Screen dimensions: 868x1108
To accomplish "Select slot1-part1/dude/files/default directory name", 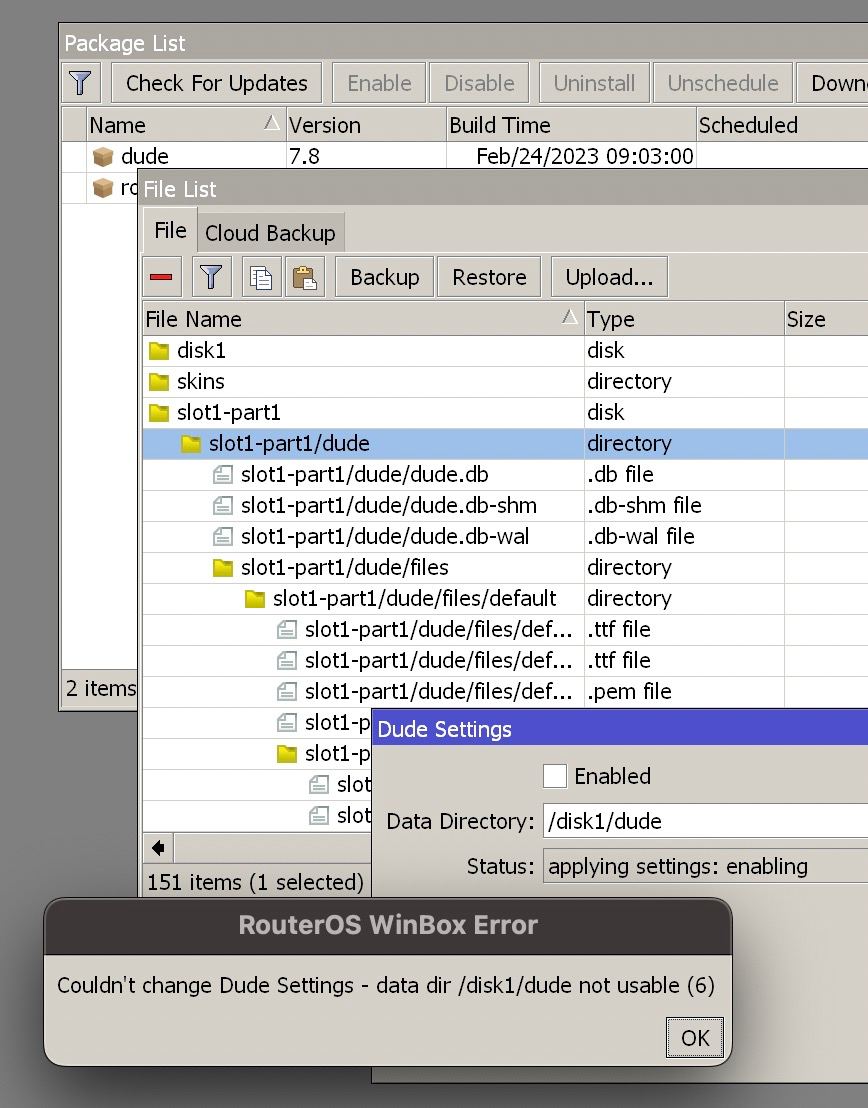I will tap(415, 599).
